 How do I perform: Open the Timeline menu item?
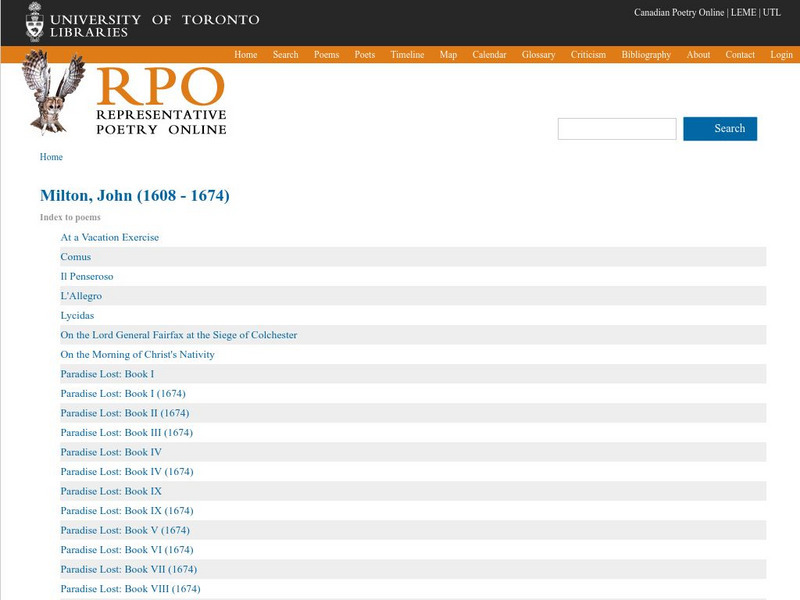[407, 55]
